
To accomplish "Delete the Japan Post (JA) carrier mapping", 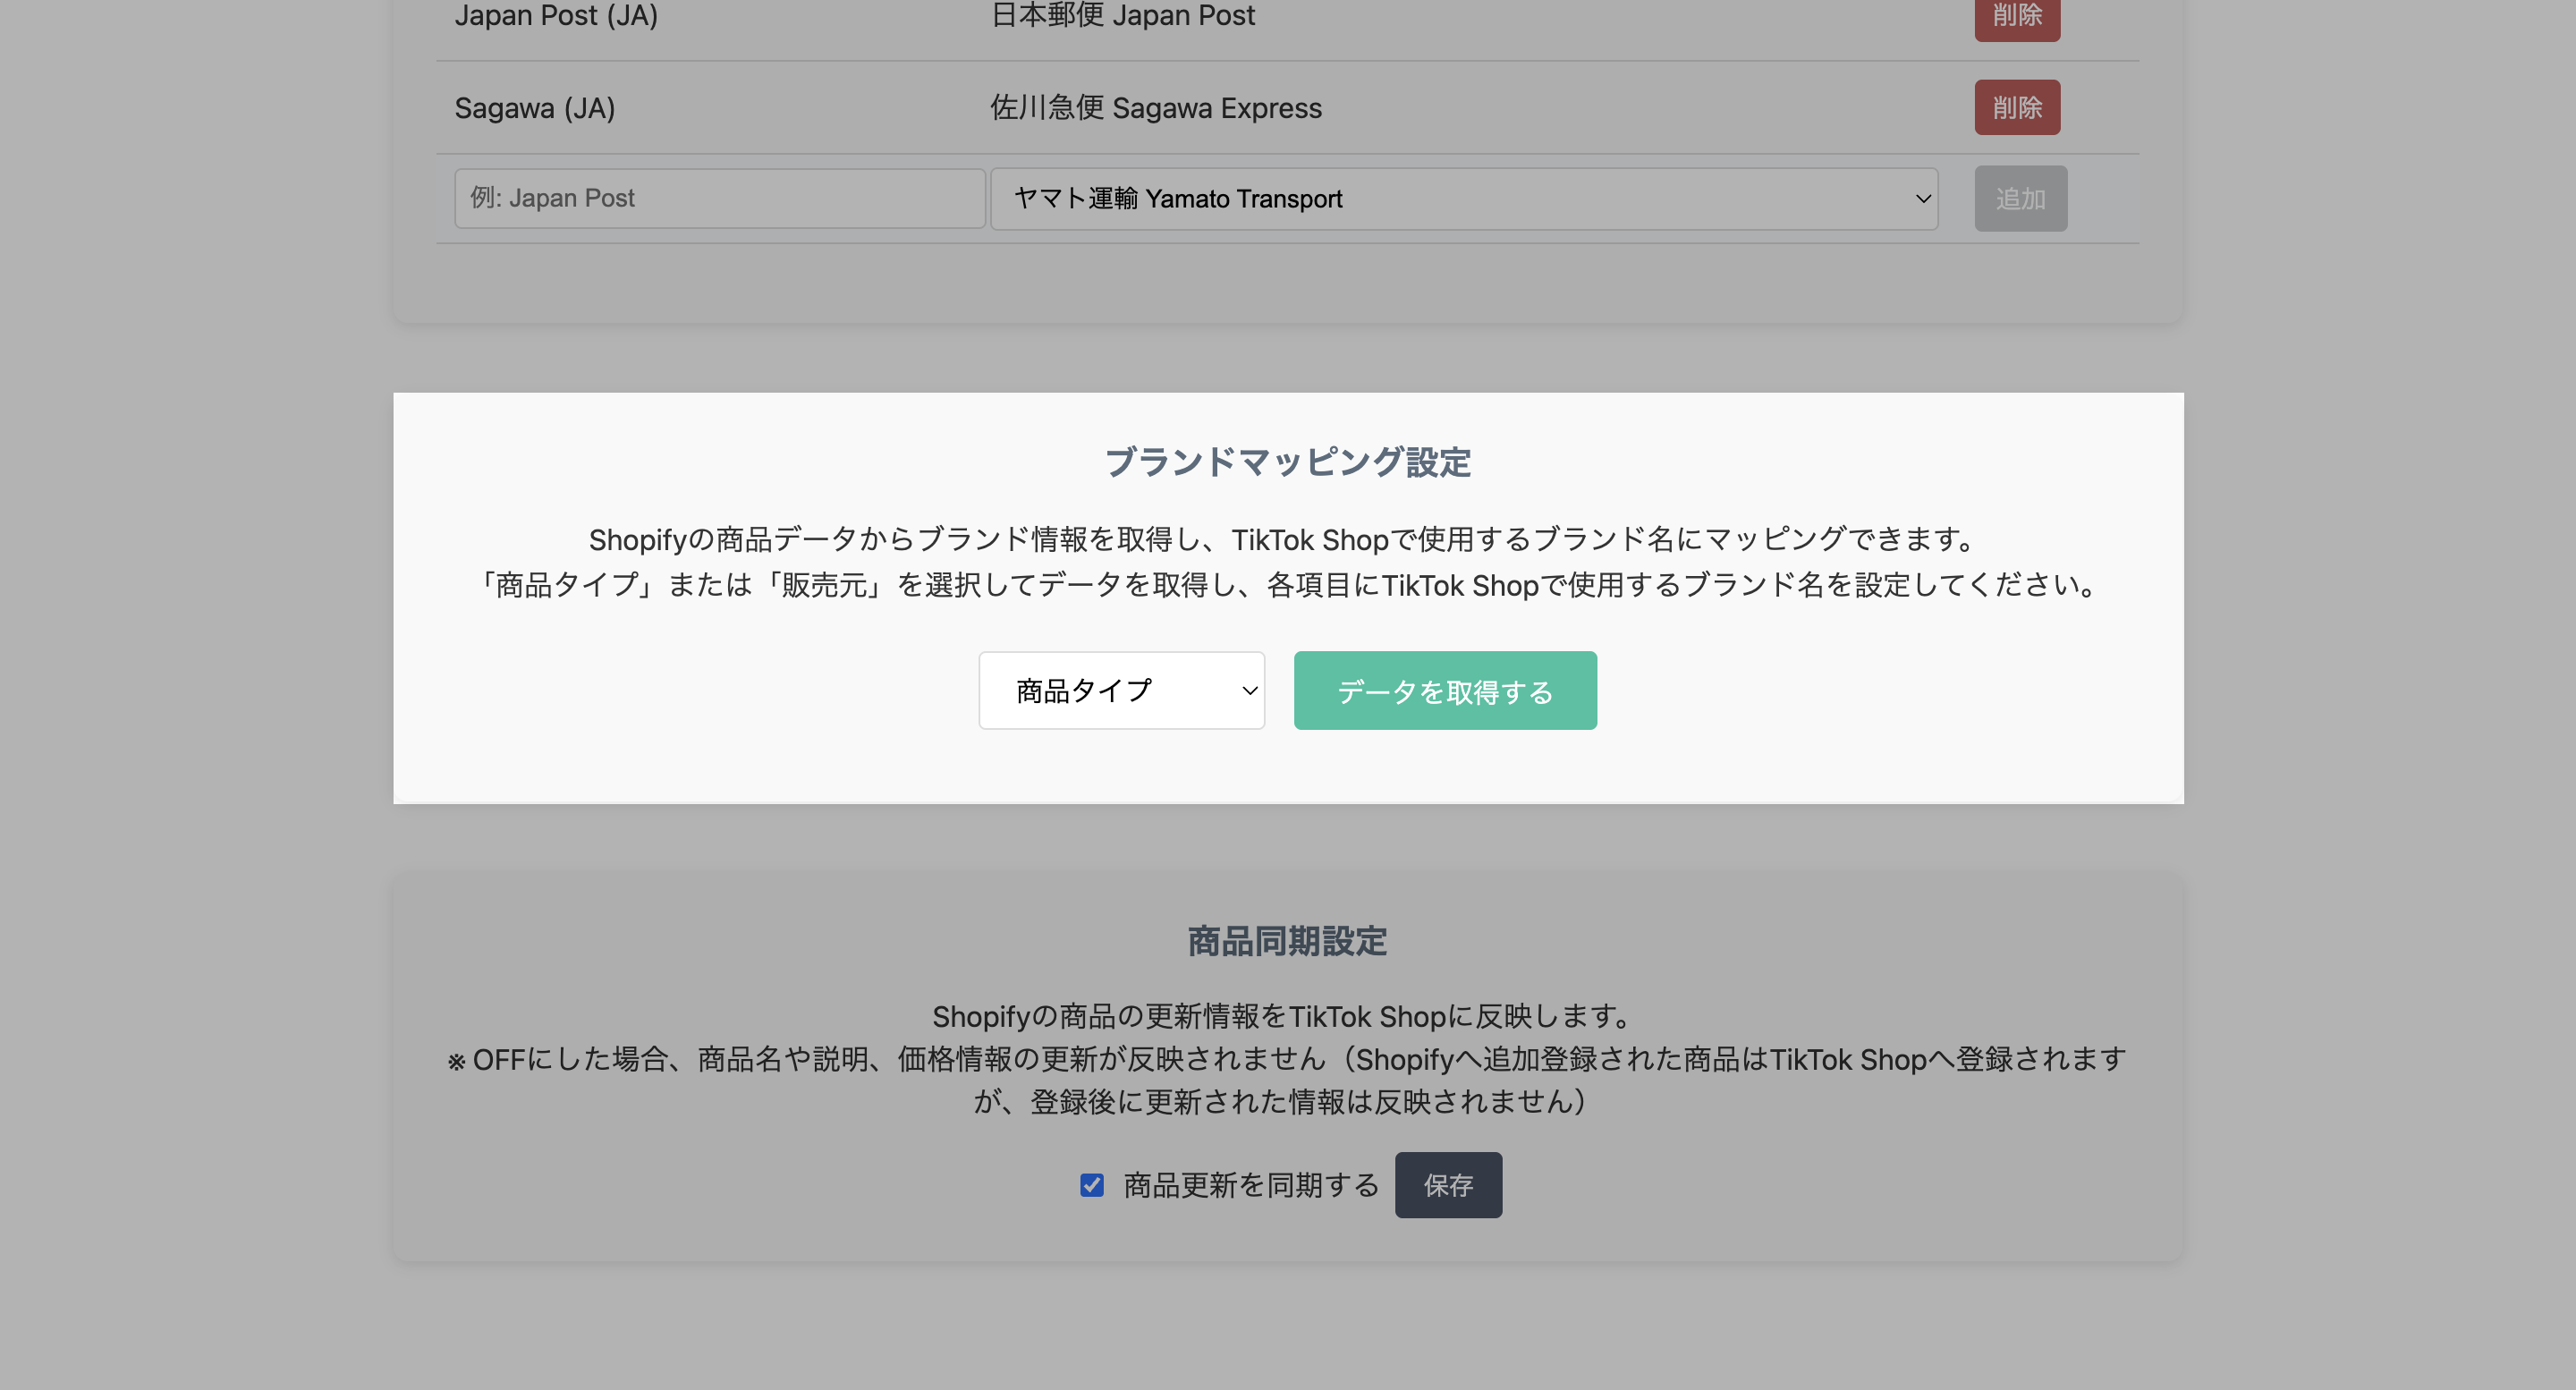I will (2016, 16).
